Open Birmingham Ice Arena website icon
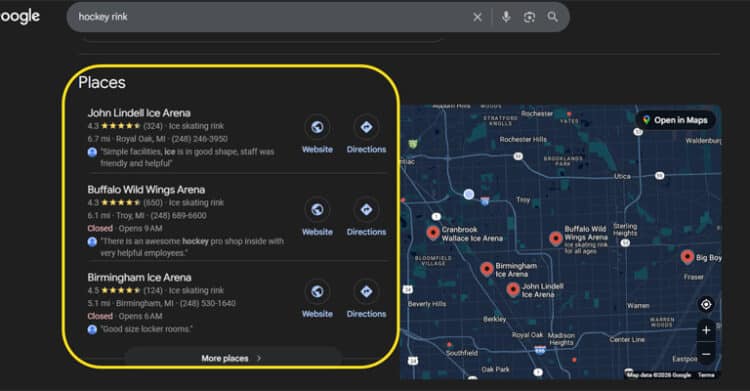Screen dimensions: 750x391 pyautogui.click(x=317, y=292)
